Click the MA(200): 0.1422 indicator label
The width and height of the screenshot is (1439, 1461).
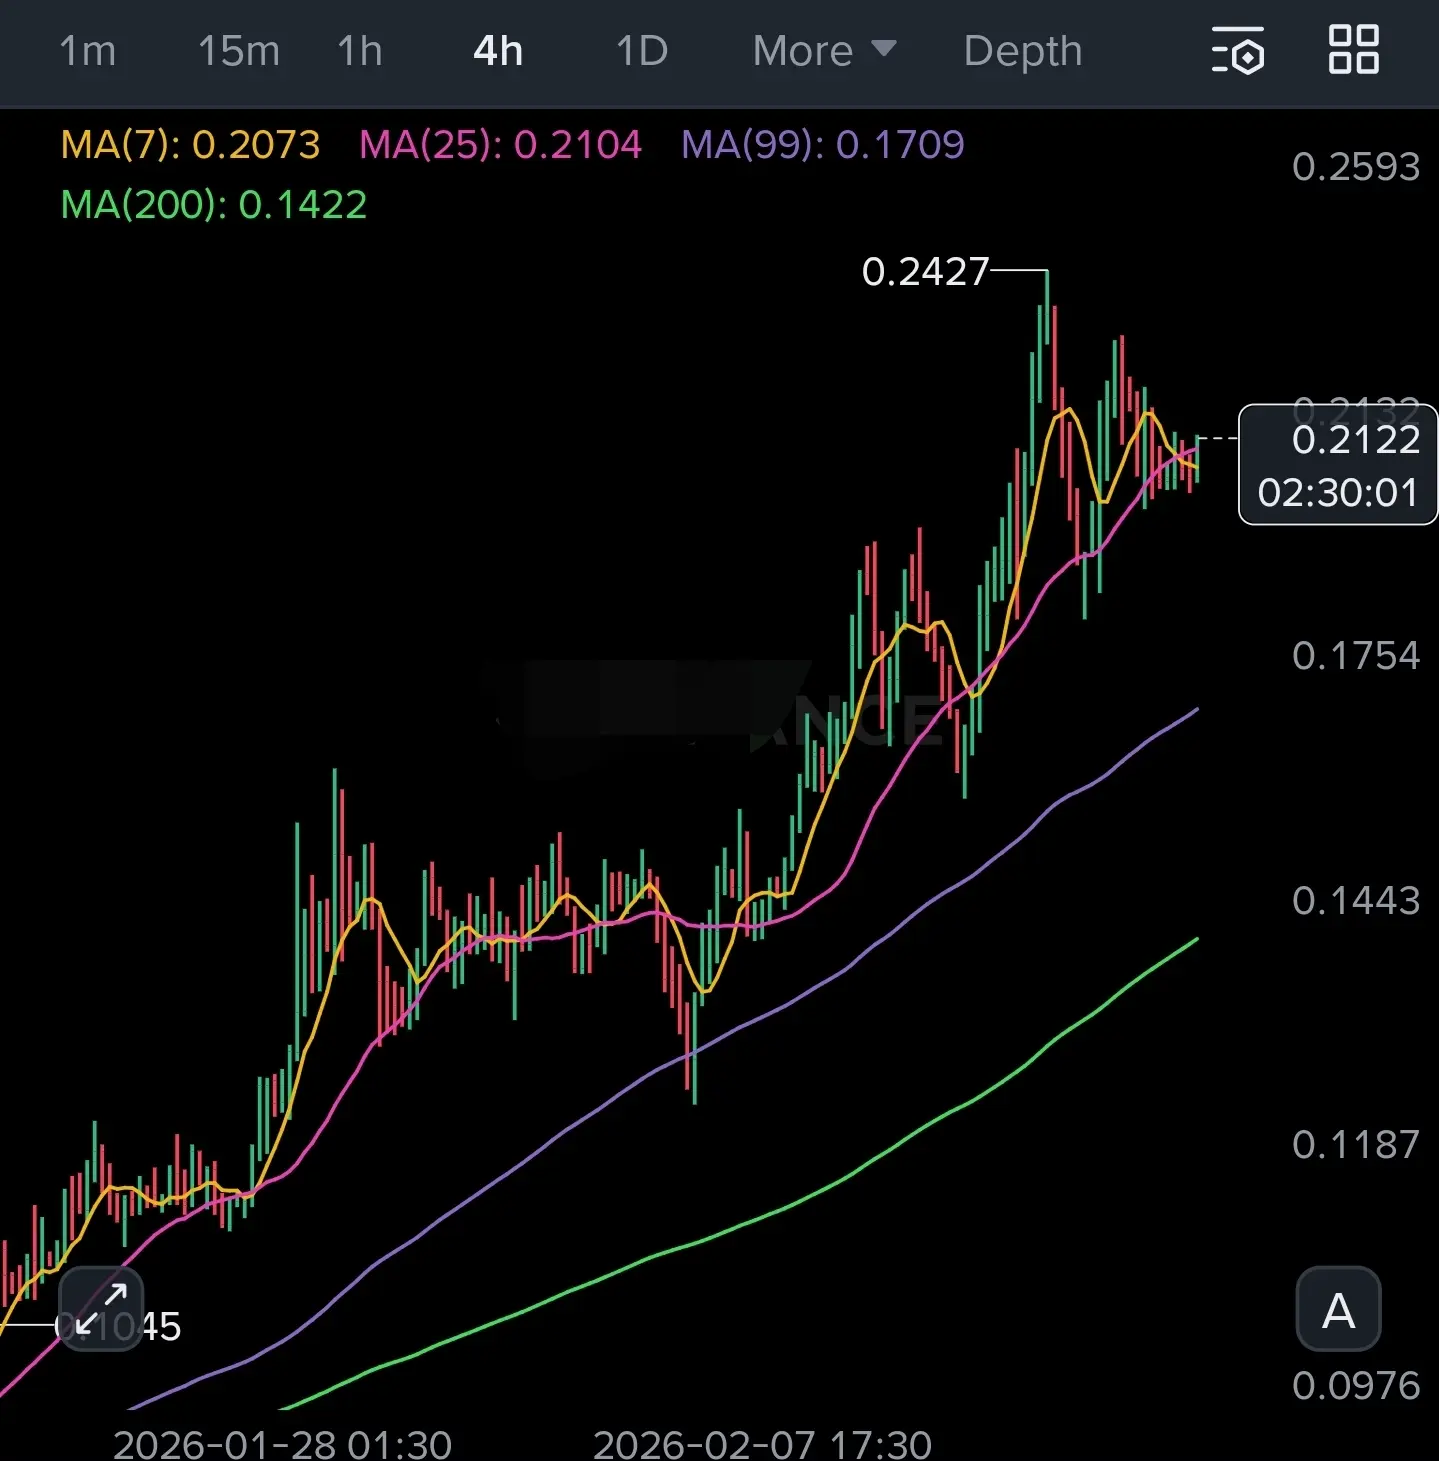(x=214, y=205)
